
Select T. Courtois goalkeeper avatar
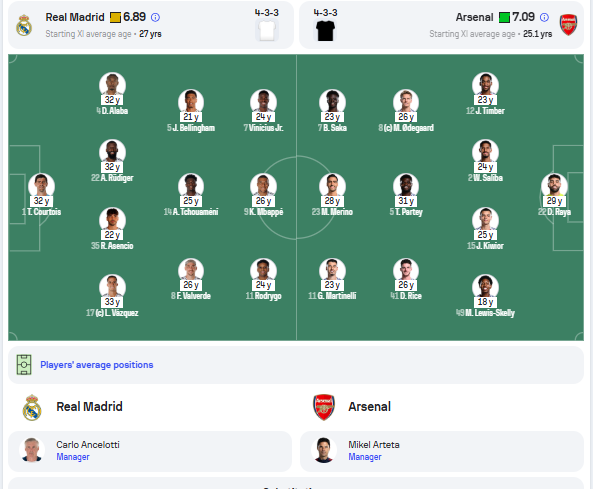tap(41, 186)
